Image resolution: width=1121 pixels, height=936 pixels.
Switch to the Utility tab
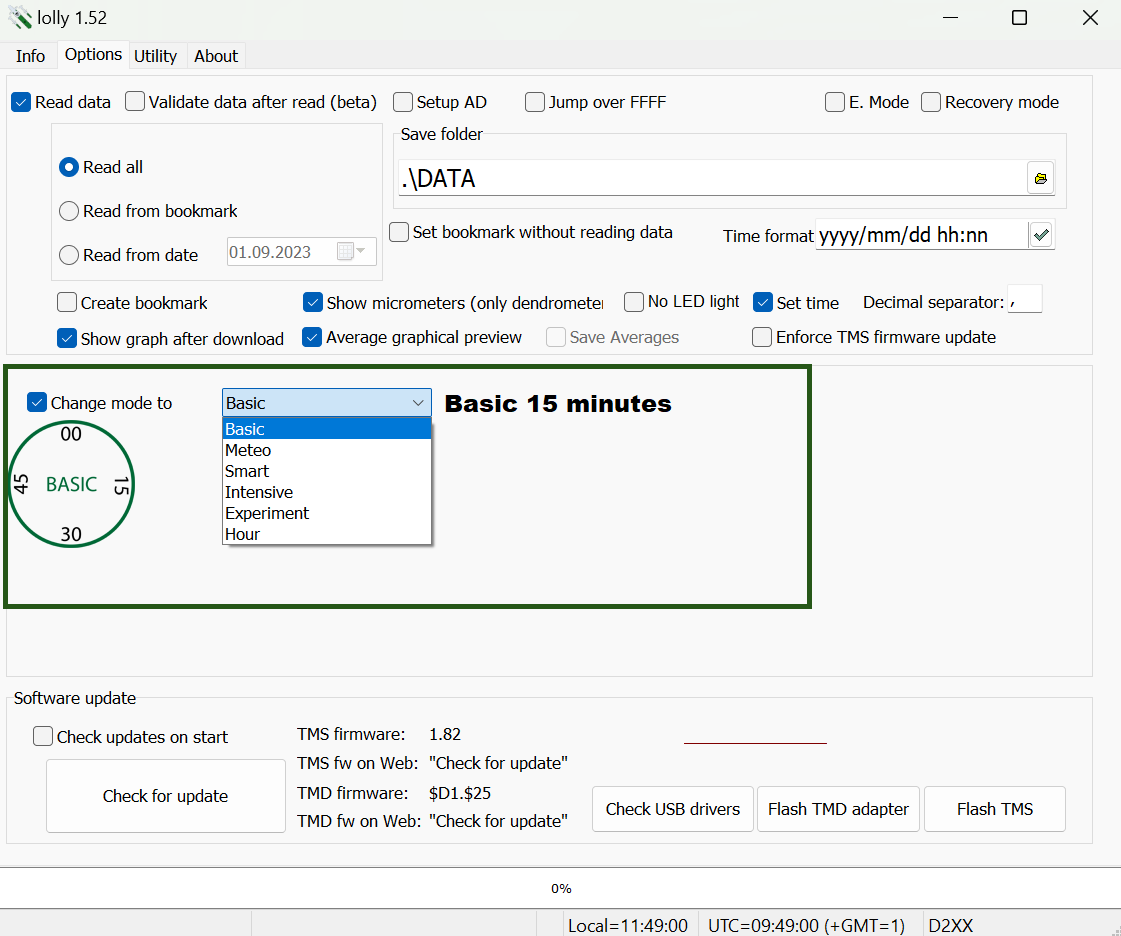coord(155,56)
